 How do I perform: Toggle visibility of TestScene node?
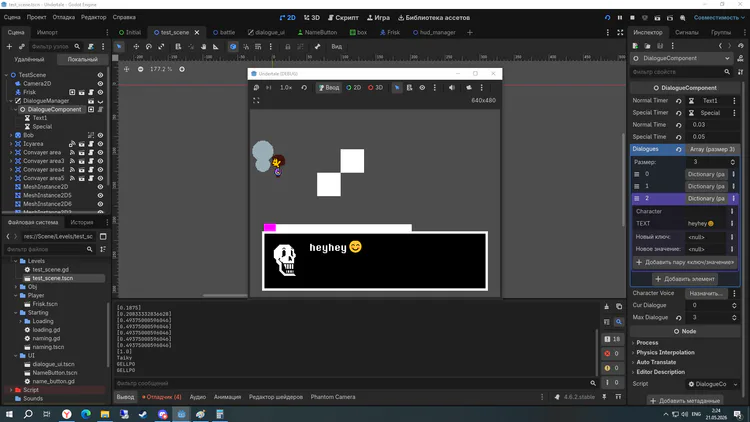pyautogui.click(x=100, y=75)
